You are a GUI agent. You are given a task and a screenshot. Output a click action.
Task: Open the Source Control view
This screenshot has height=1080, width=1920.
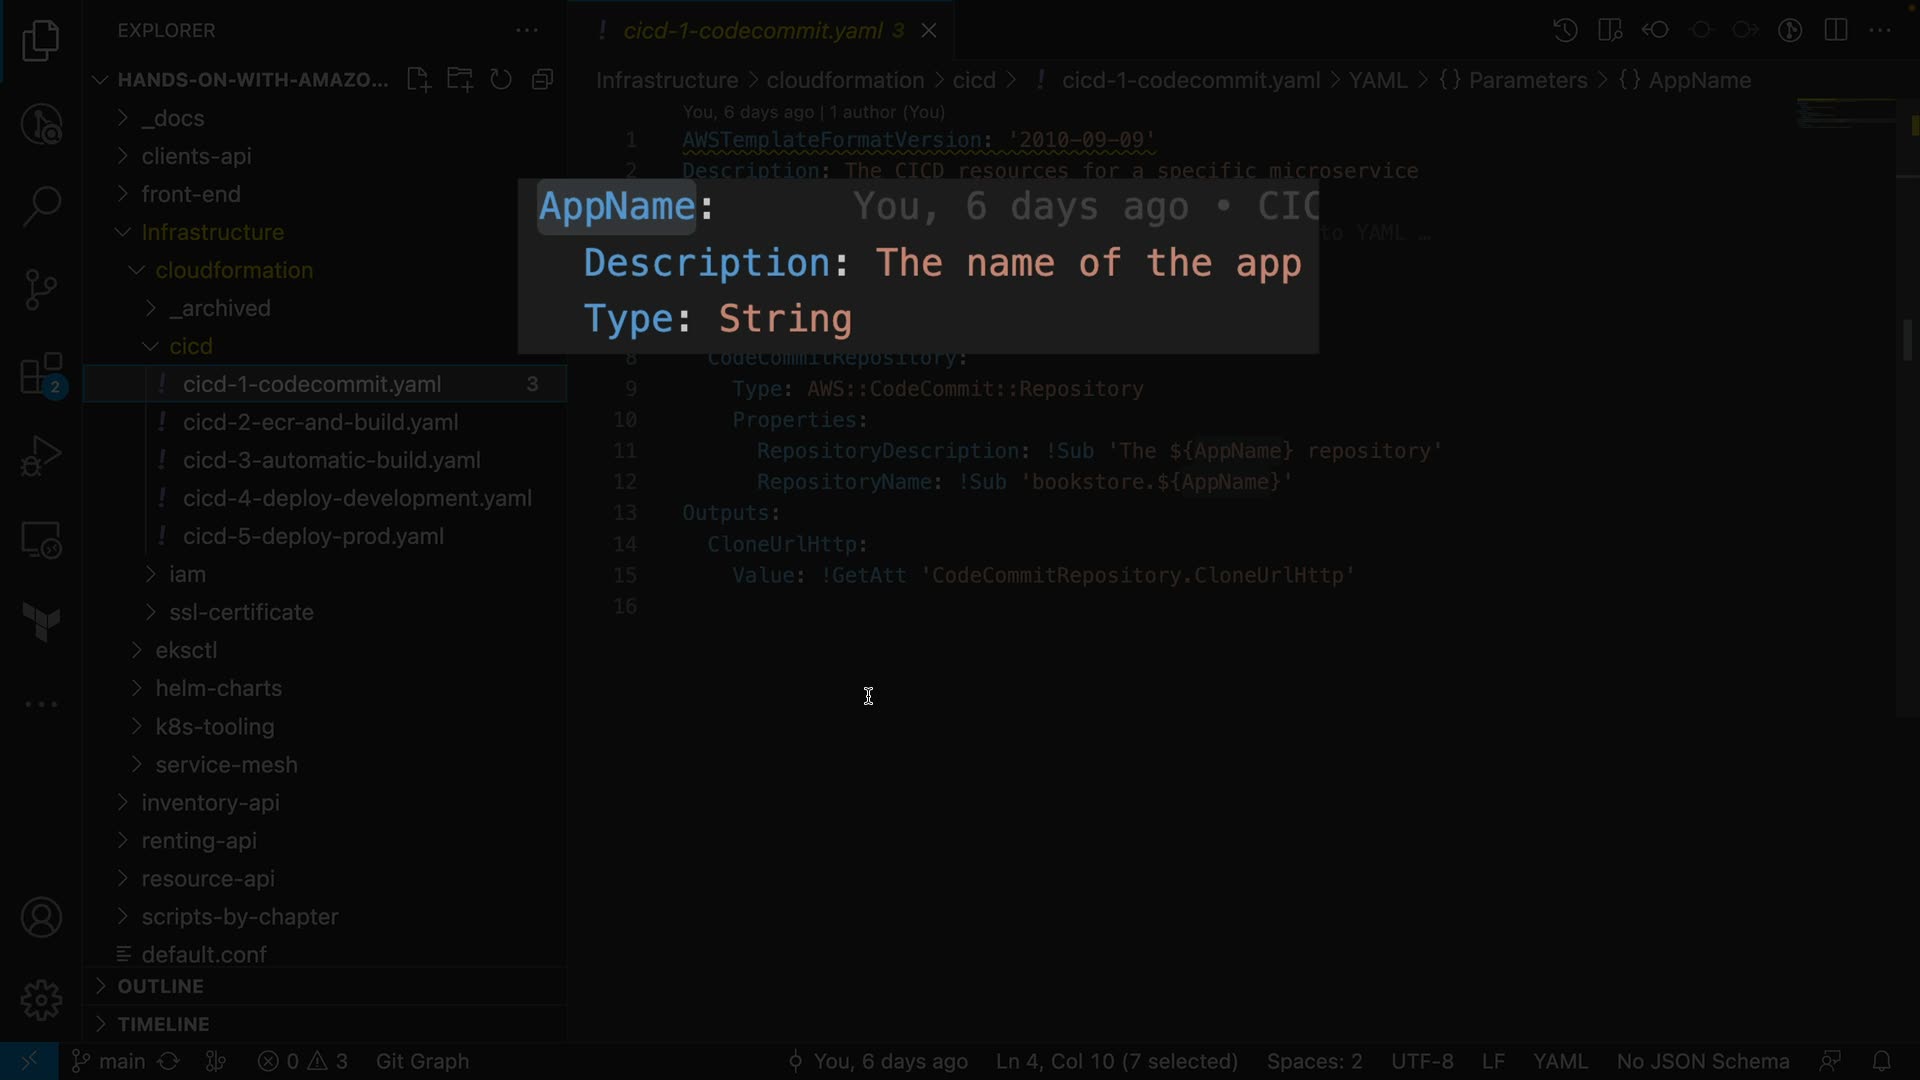point(41,290)
